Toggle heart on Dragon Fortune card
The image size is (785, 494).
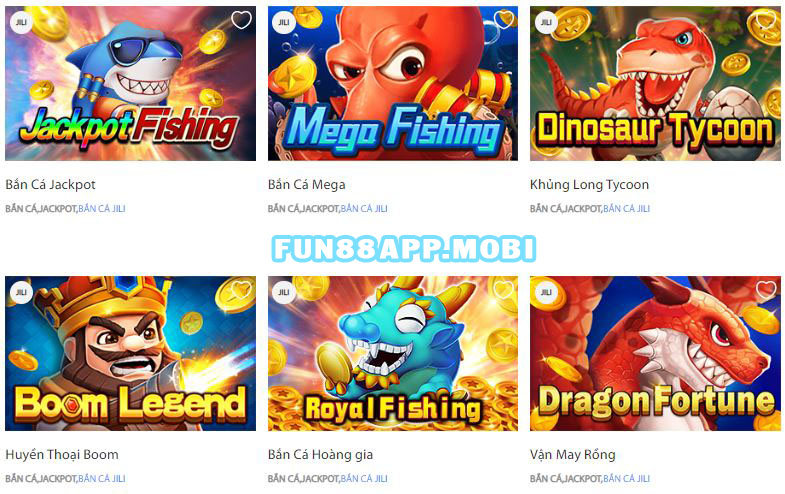click(x=766, y=290)
